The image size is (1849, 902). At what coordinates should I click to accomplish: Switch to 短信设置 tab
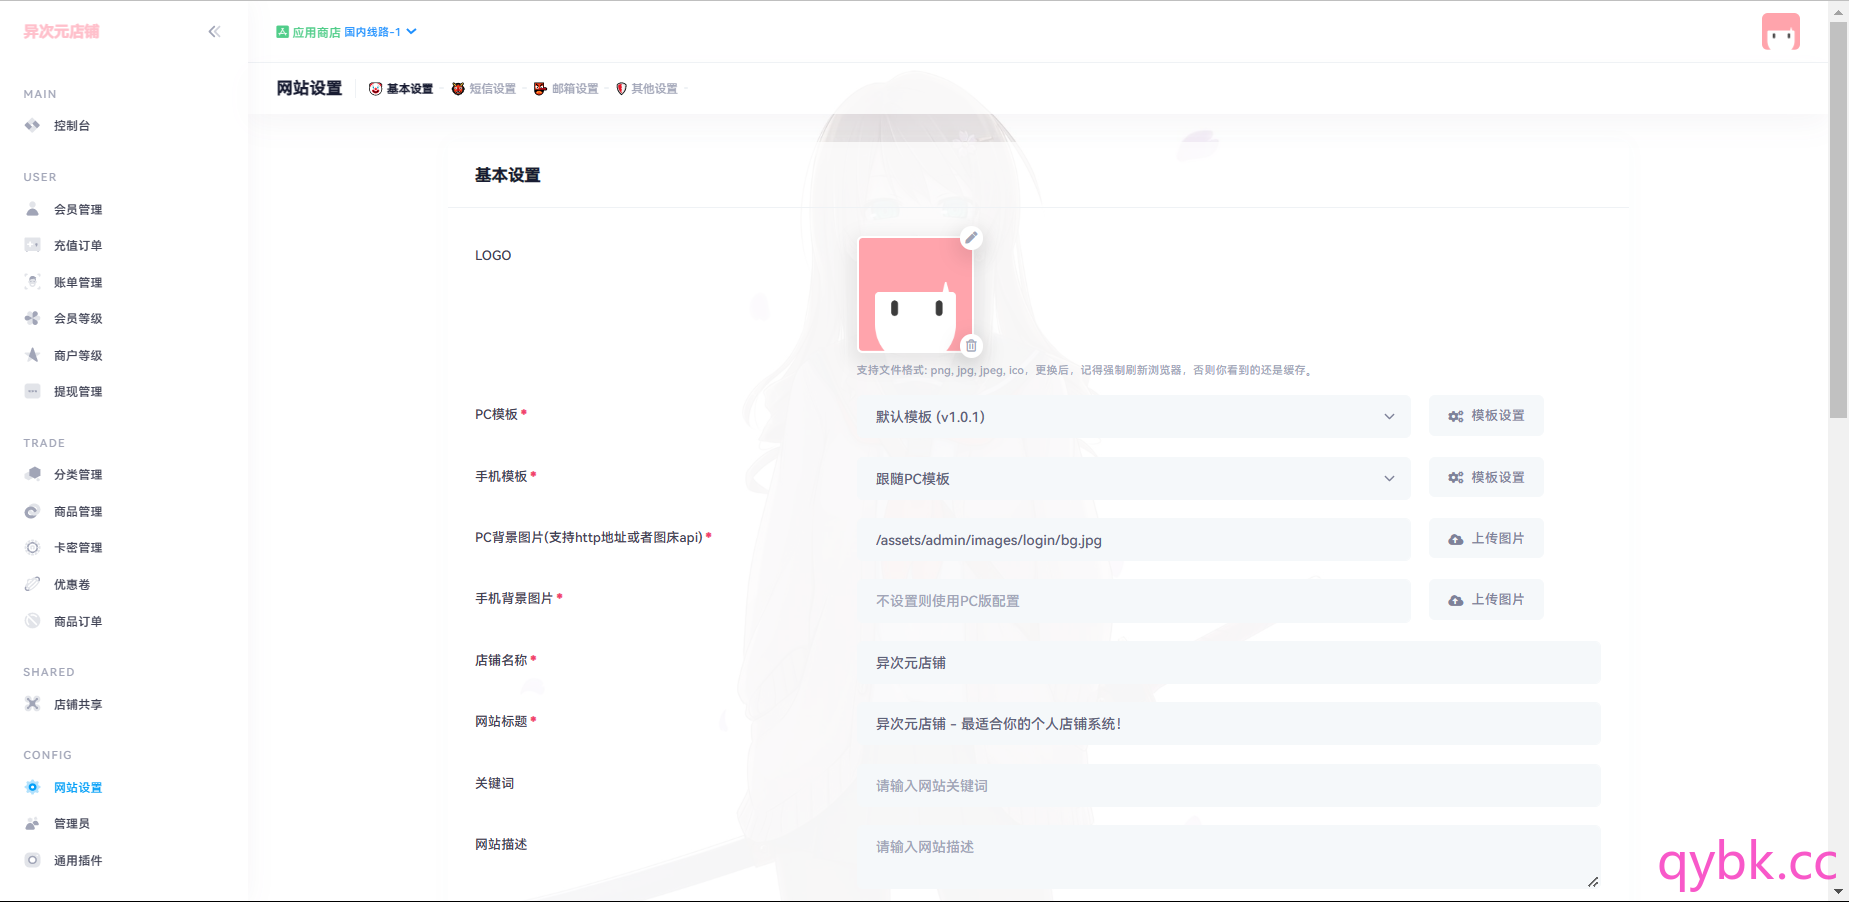(x=484, y=89)
